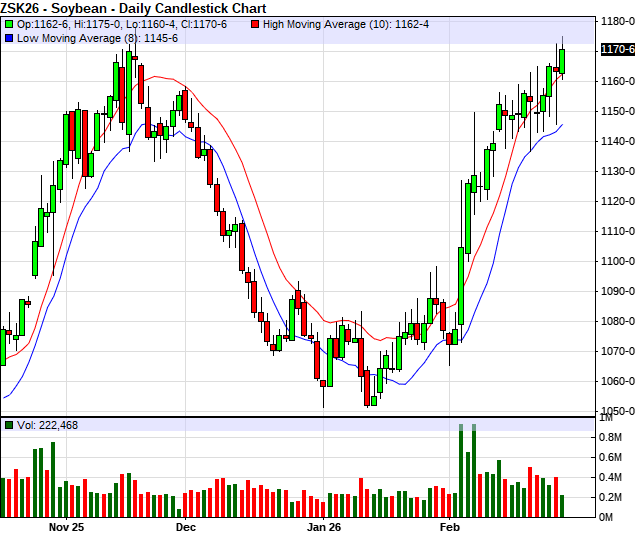Click the blue Low Moving Average swatch
The width and height of the screenshot is (640, 536).
[9, 38]
